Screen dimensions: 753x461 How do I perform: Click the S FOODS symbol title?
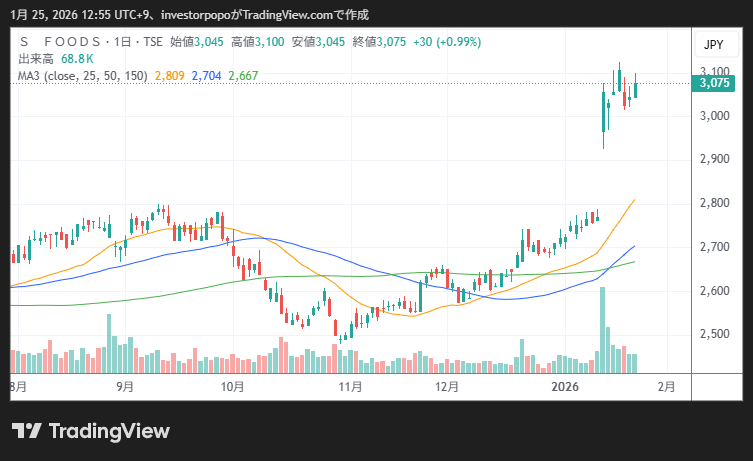(x=60, y=42)
